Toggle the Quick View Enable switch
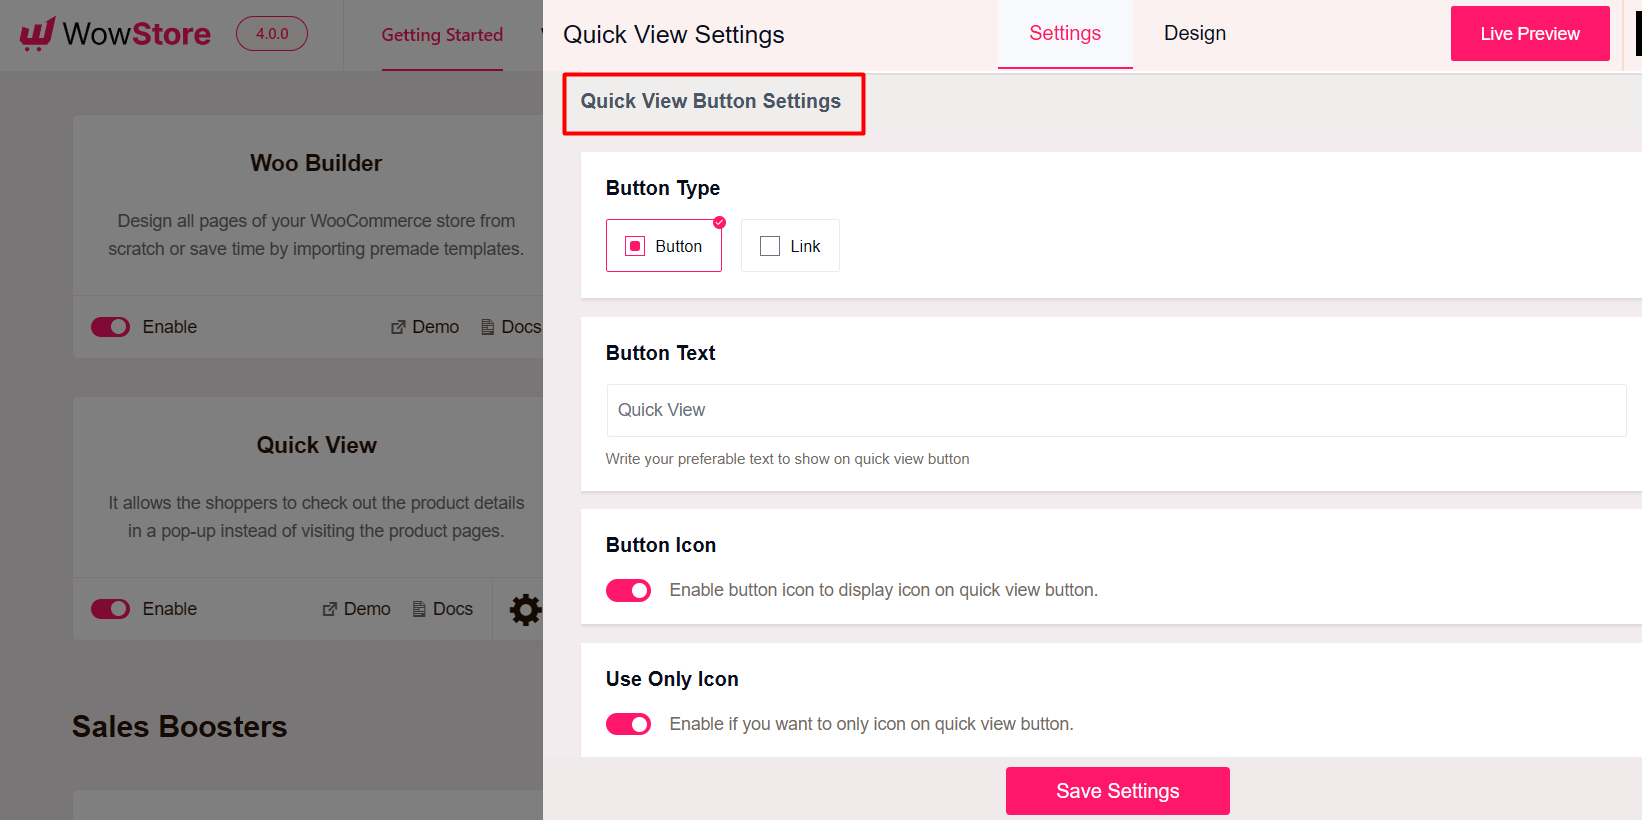1642x820 pixels. click(x=110, y=609)
